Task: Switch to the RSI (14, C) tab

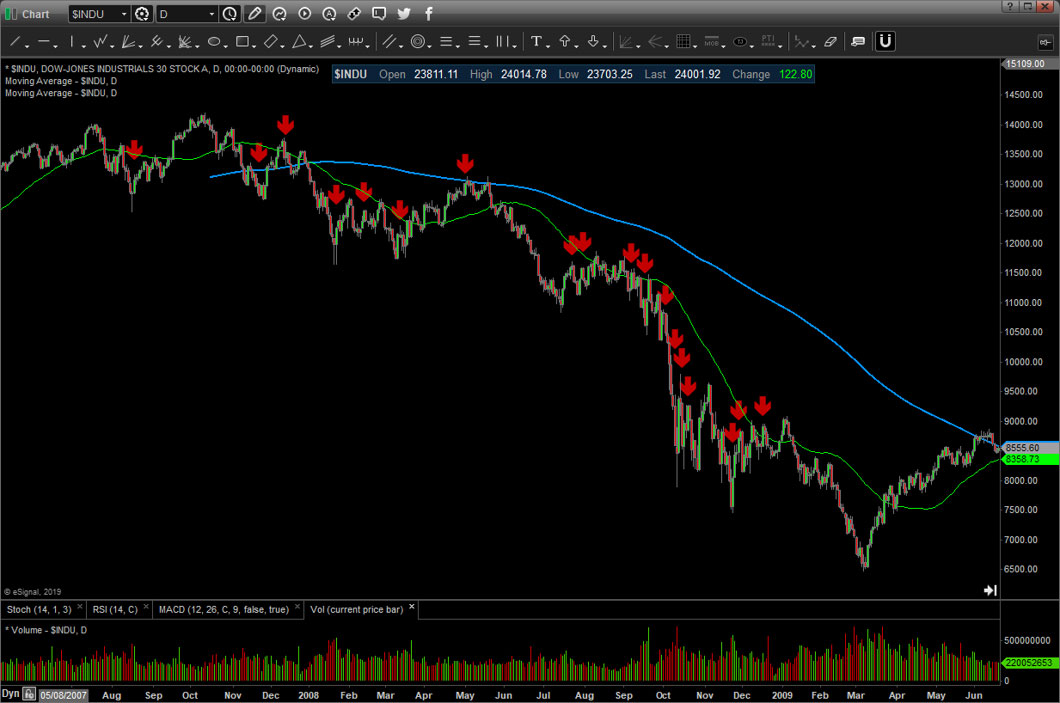Action: [115, 610]
